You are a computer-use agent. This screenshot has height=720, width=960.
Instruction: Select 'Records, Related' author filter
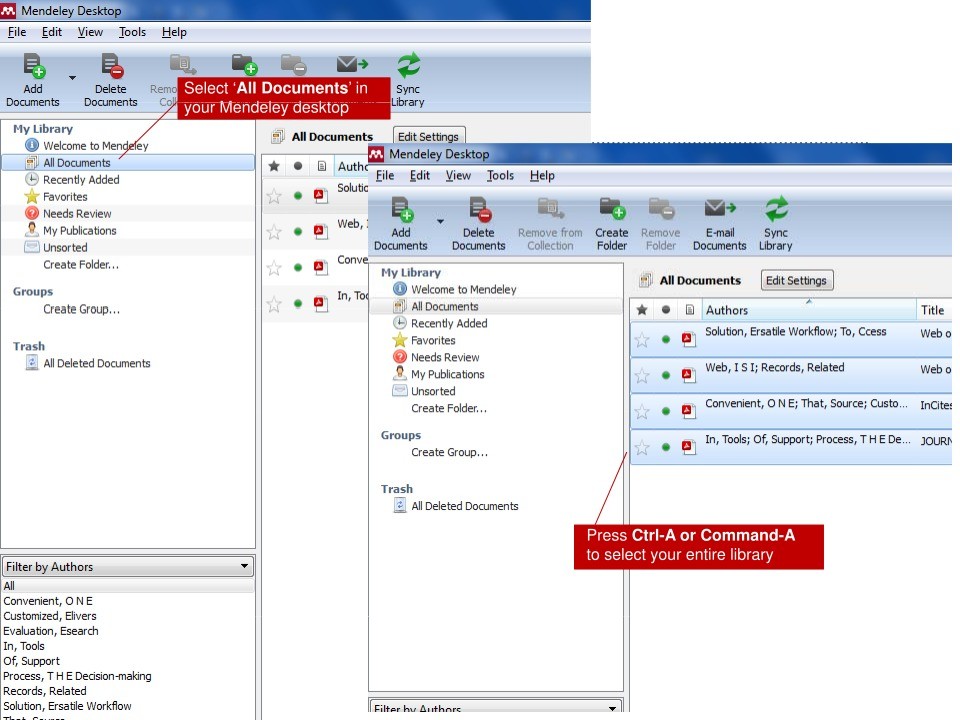click(45, 691)
